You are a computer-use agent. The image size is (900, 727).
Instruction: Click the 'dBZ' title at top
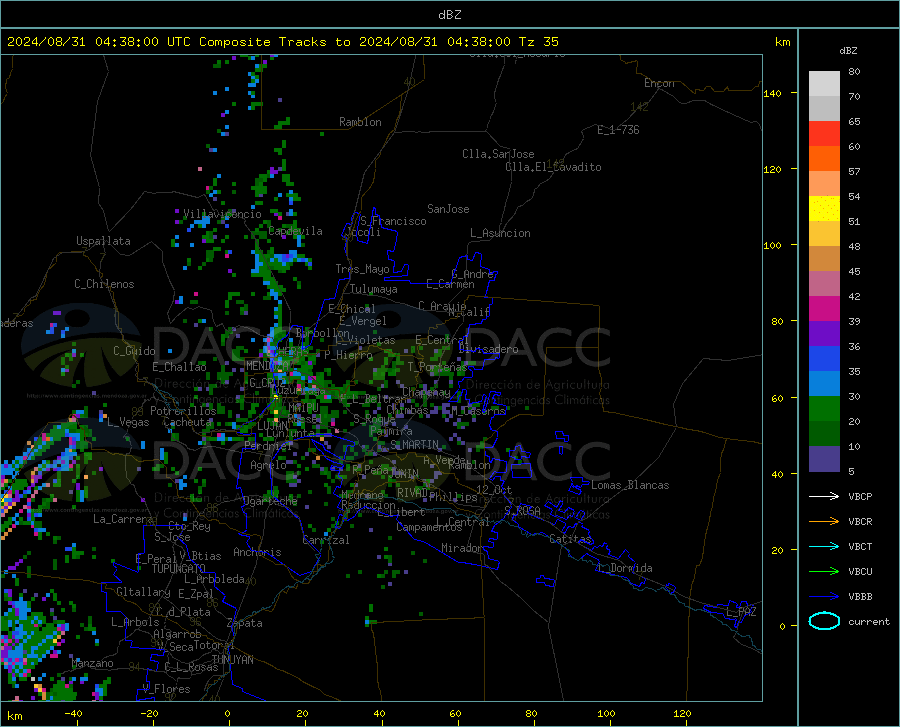pyautogui.click(x=449, y=15)
